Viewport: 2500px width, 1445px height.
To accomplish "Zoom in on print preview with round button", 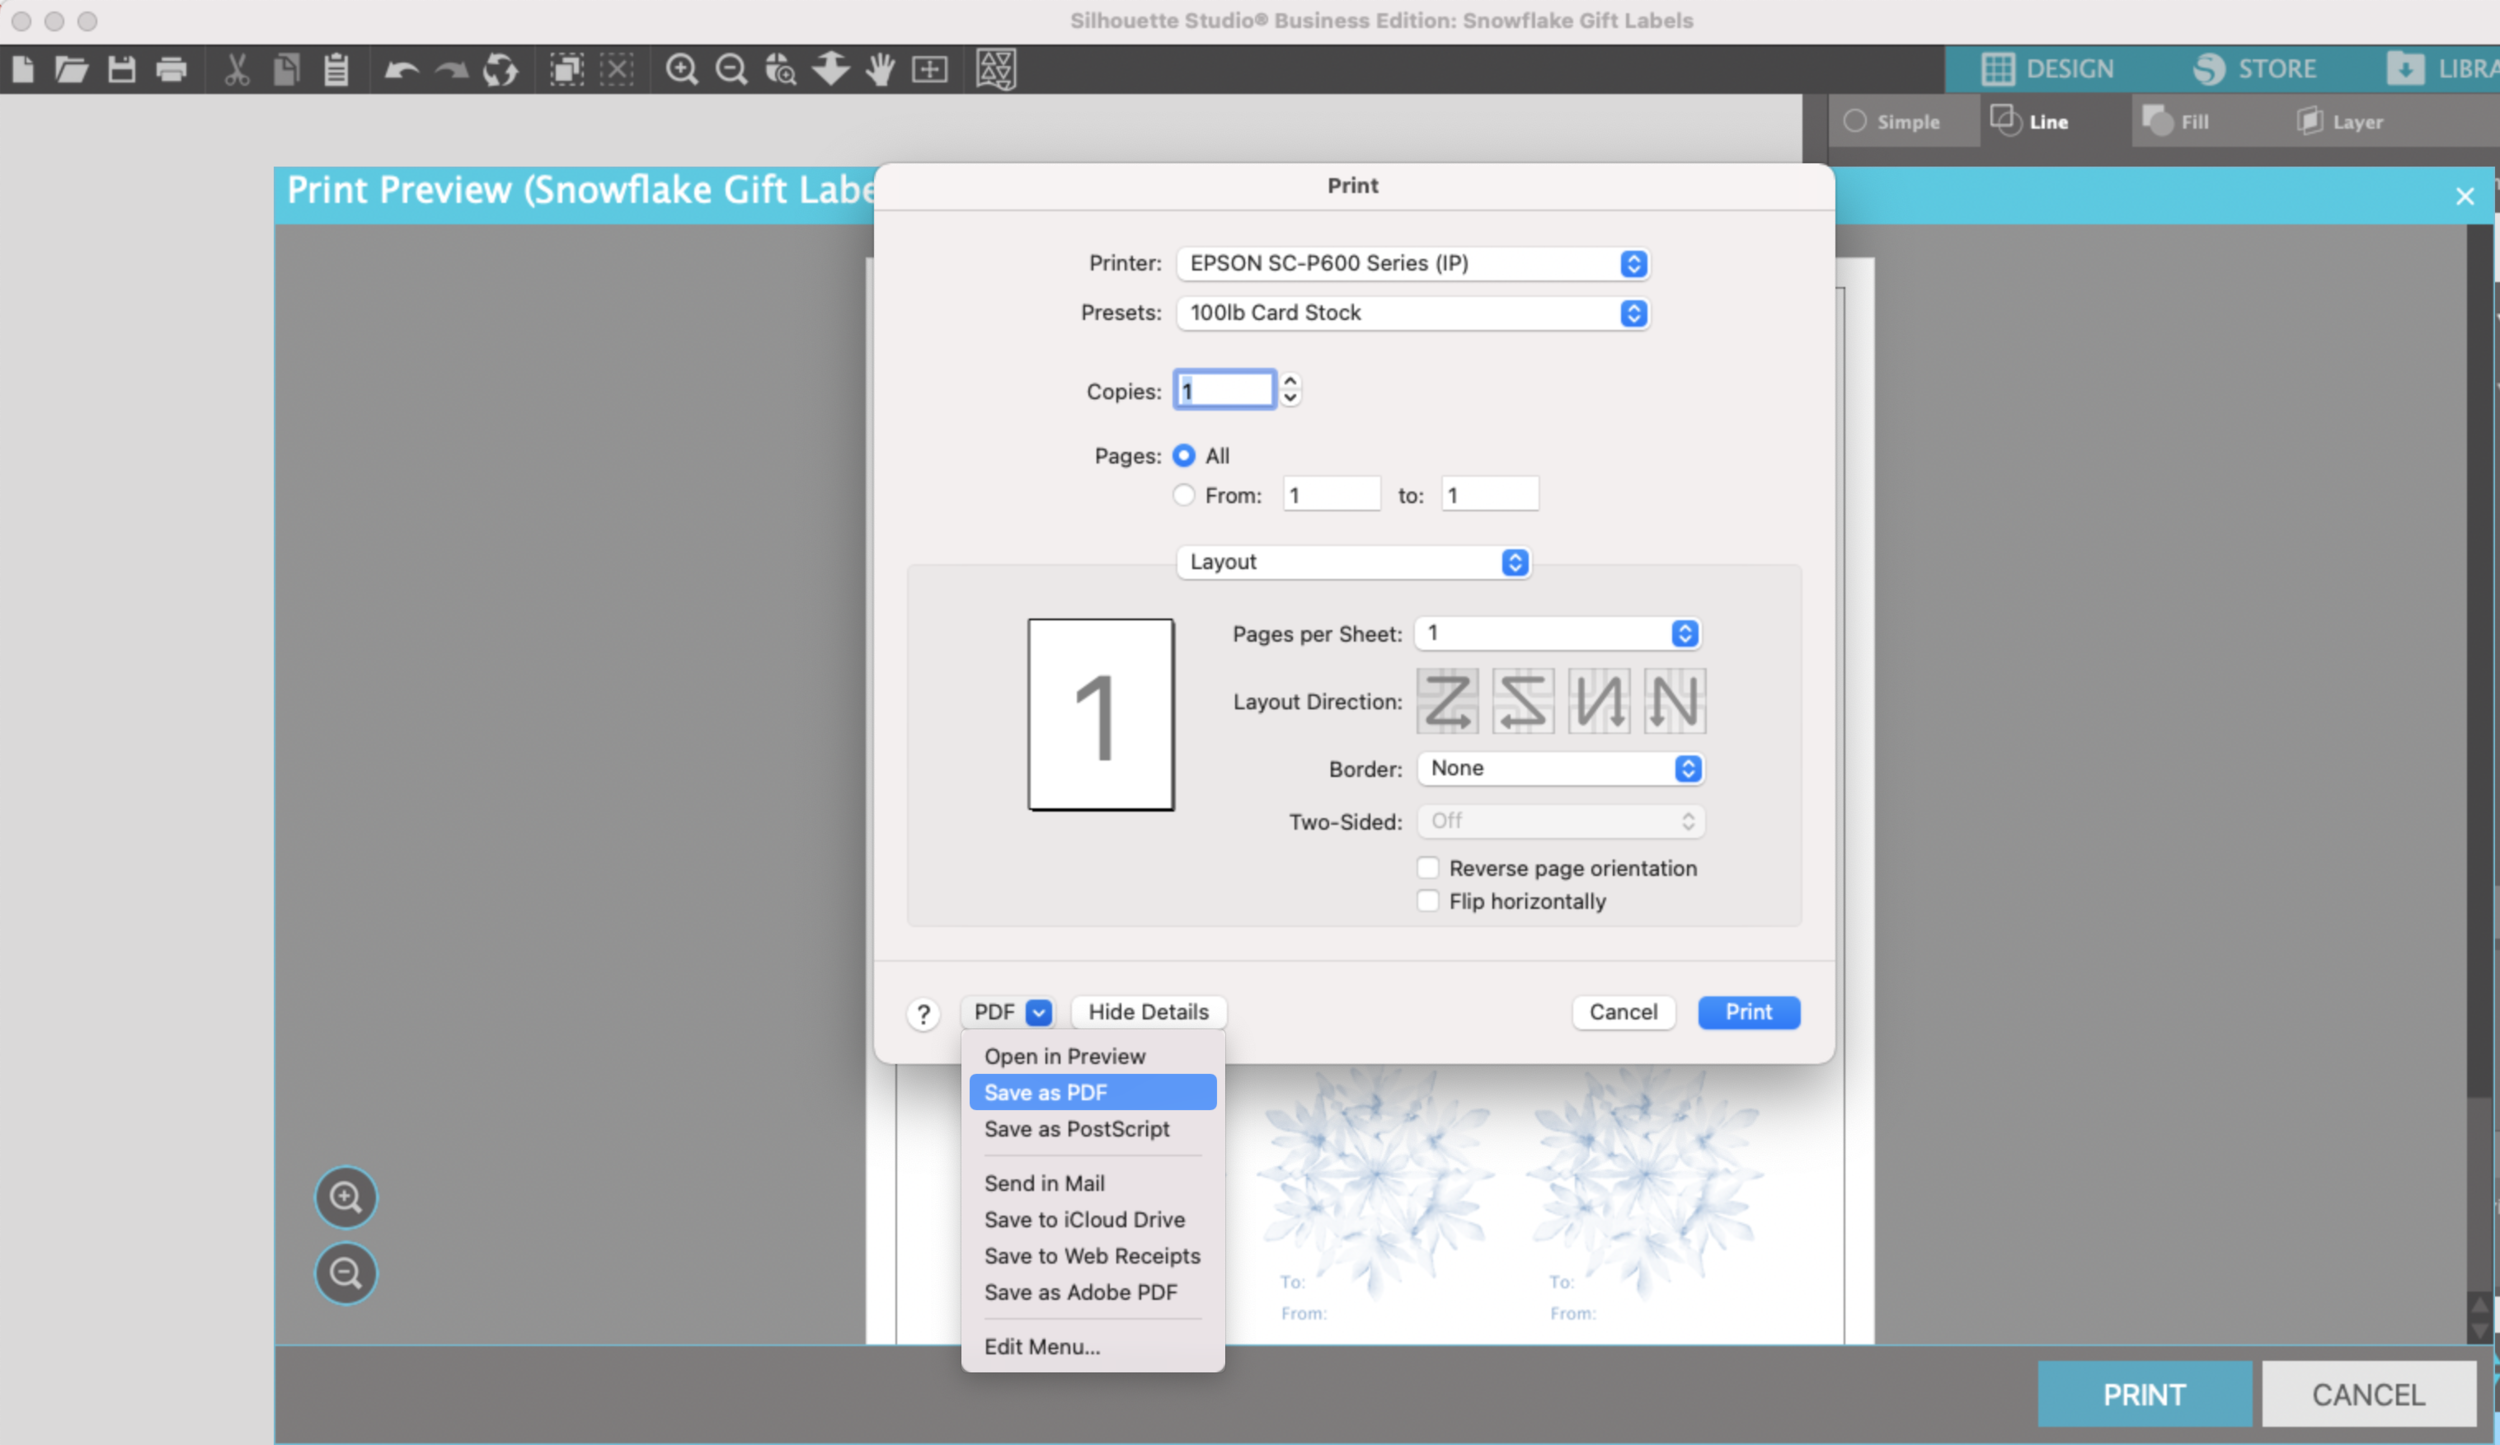I will (x=346, y=1197).
